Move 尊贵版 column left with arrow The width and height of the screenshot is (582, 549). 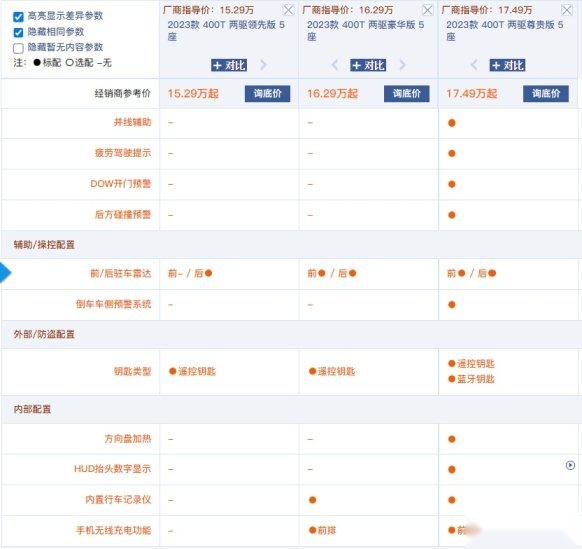(x=474, y=65)
